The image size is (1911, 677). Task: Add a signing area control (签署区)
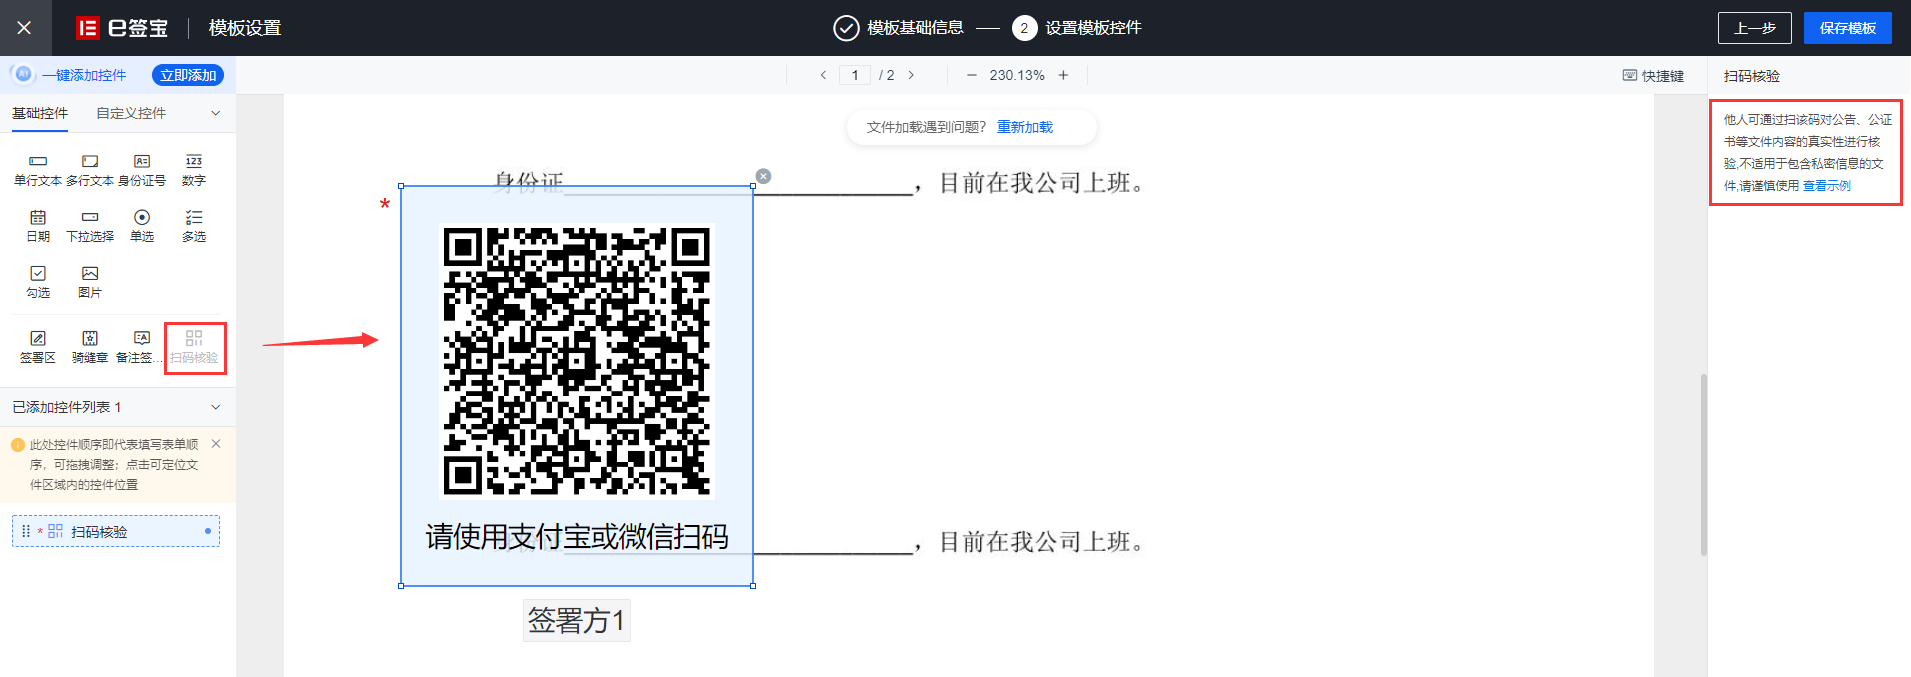click(38, 347)
